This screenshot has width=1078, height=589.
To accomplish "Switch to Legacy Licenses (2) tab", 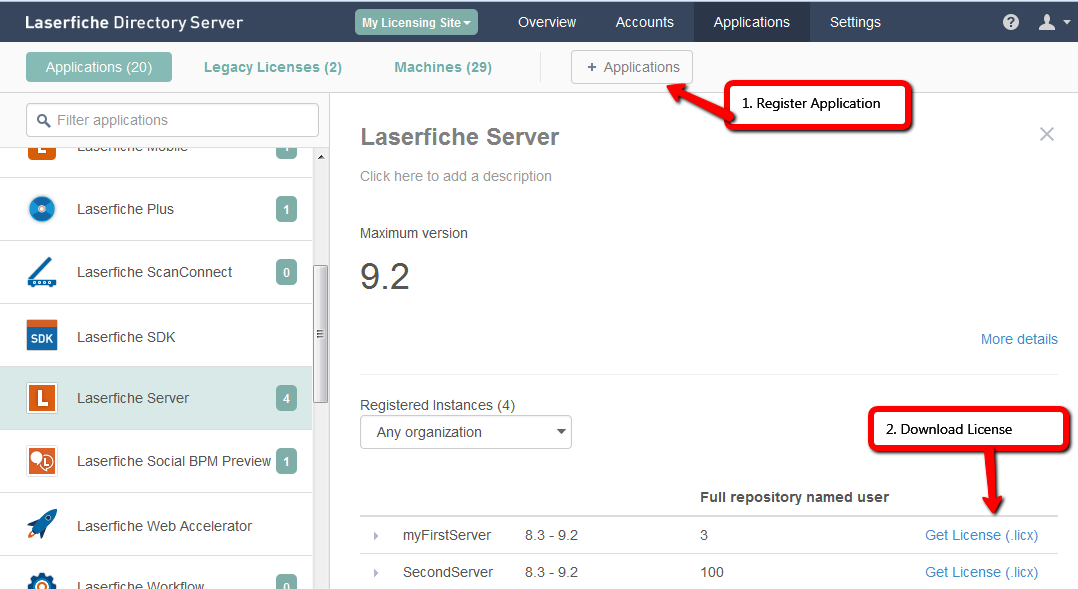I will pyautogui.click(x=273, y=67).
